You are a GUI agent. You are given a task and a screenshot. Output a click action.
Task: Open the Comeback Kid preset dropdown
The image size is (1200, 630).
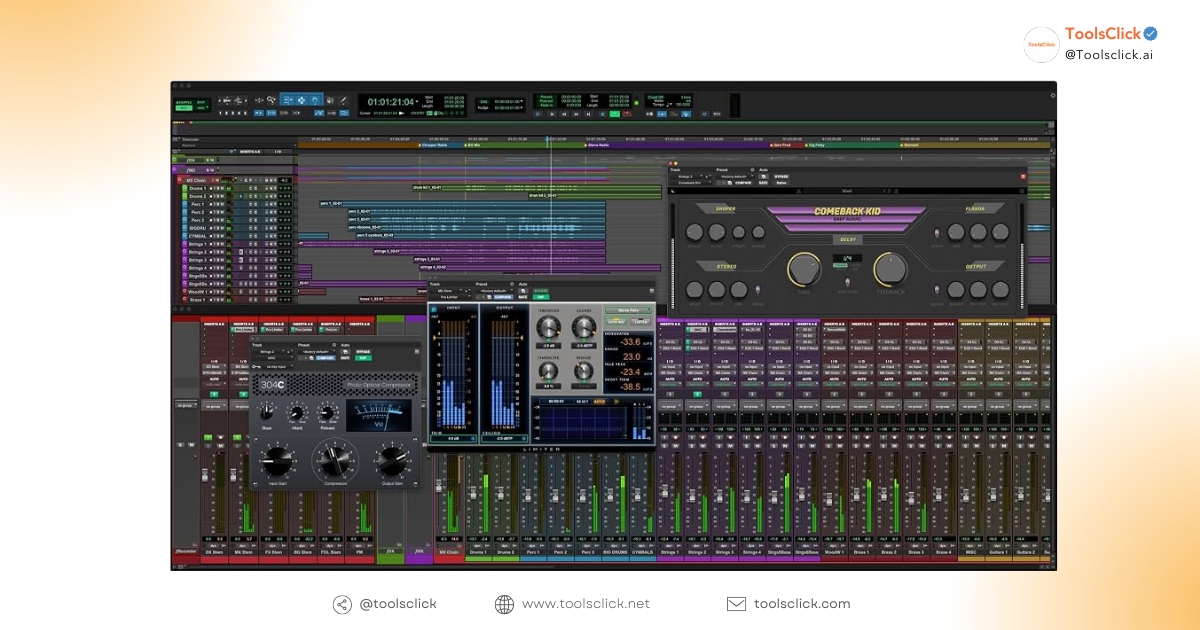(x=735, y=177)
